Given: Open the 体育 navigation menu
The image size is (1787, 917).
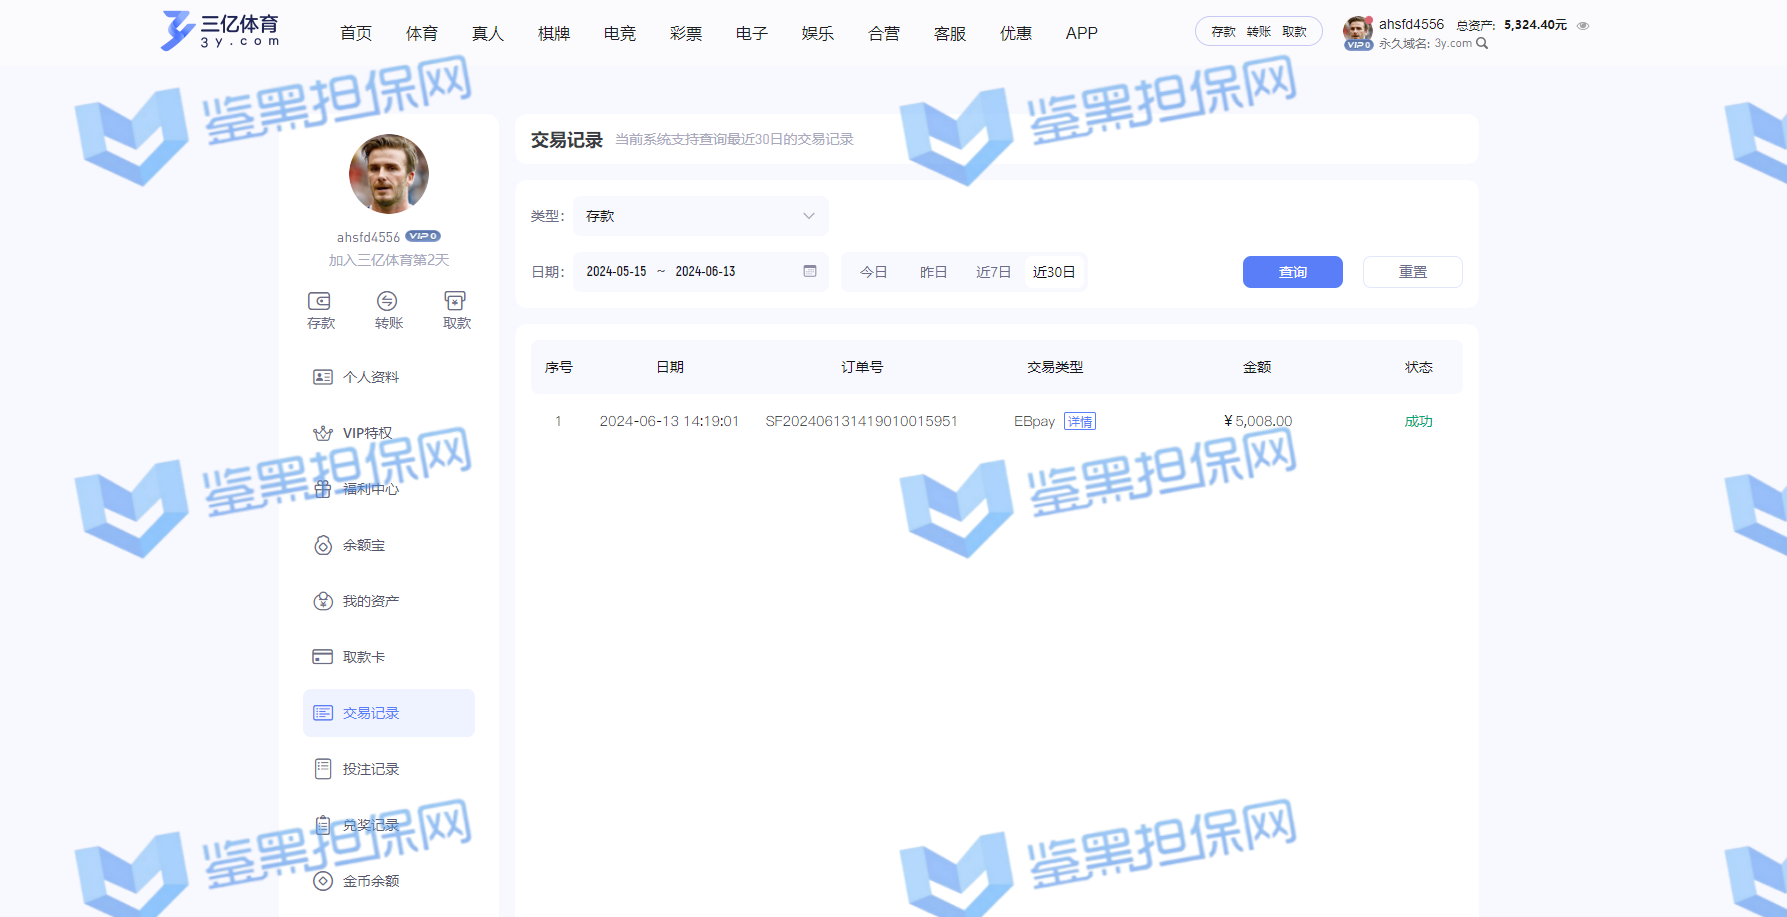Looking at the screenshot, I should pyautogui.click(x=421, y=34).
